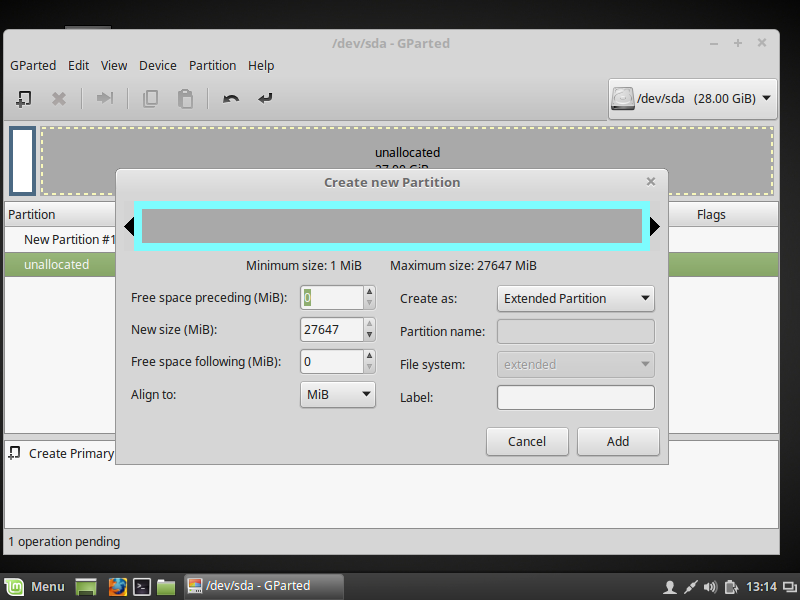Focus the Free space preceding field
Viewport: 800px width, 600px height.
pos(332,298)
